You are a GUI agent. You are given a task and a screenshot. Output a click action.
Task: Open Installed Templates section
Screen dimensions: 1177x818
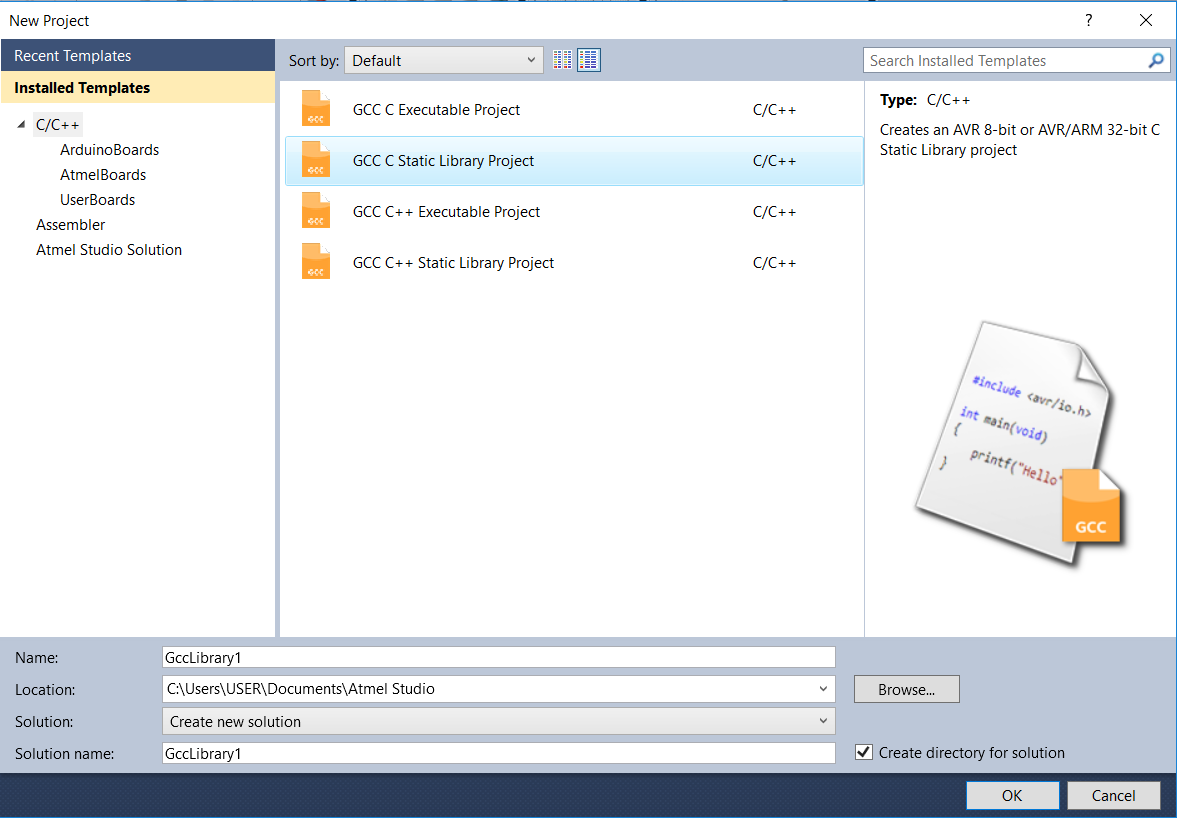click(x=137, y=88)
